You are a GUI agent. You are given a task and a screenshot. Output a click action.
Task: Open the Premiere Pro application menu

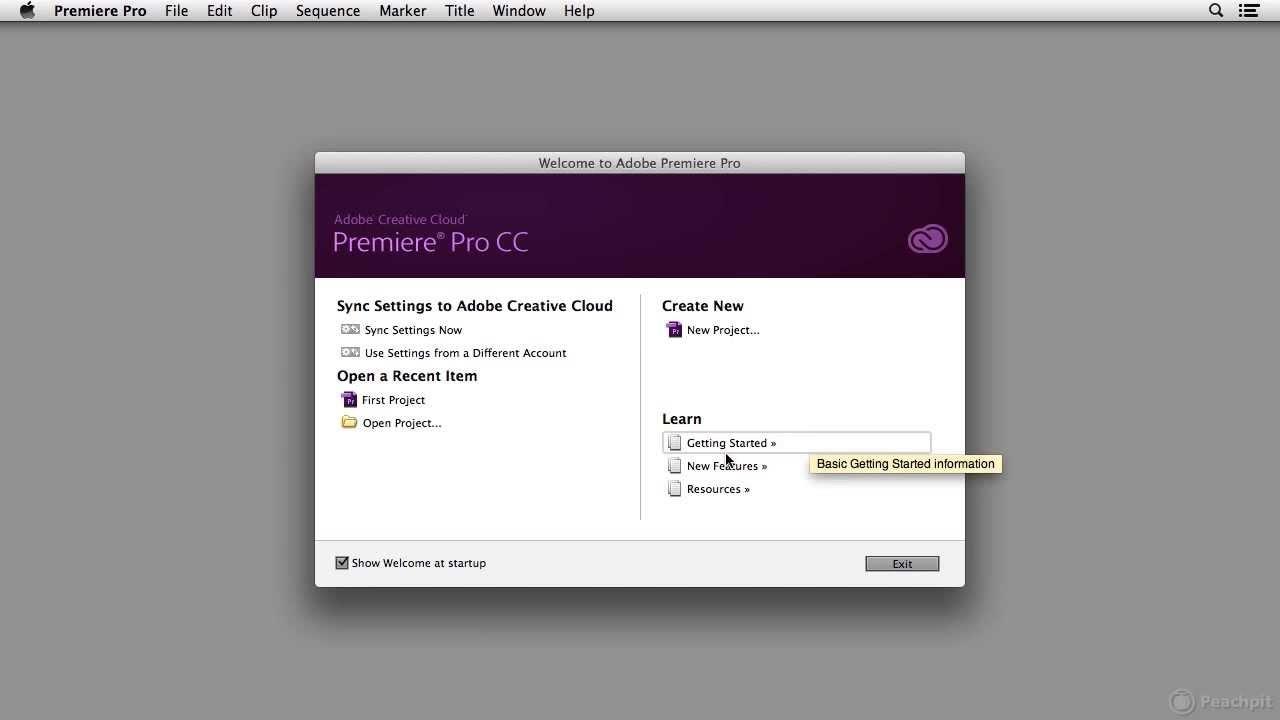tap(100, 11)
